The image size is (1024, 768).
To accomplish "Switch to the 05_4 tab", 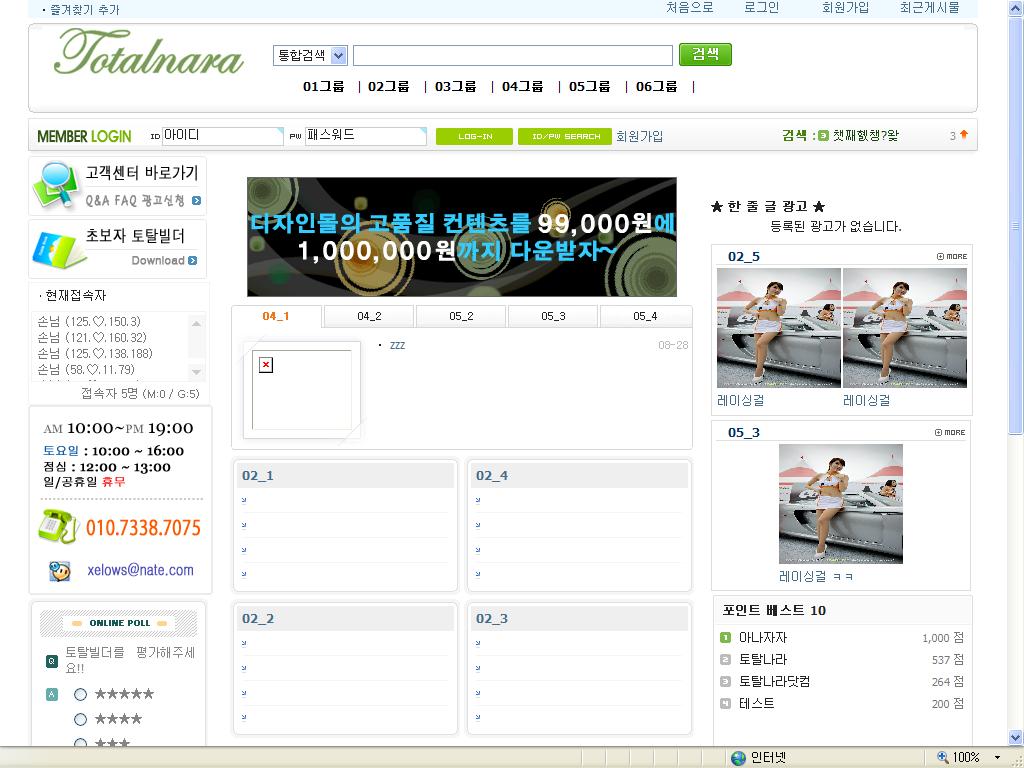I will [x=645, y=316].
